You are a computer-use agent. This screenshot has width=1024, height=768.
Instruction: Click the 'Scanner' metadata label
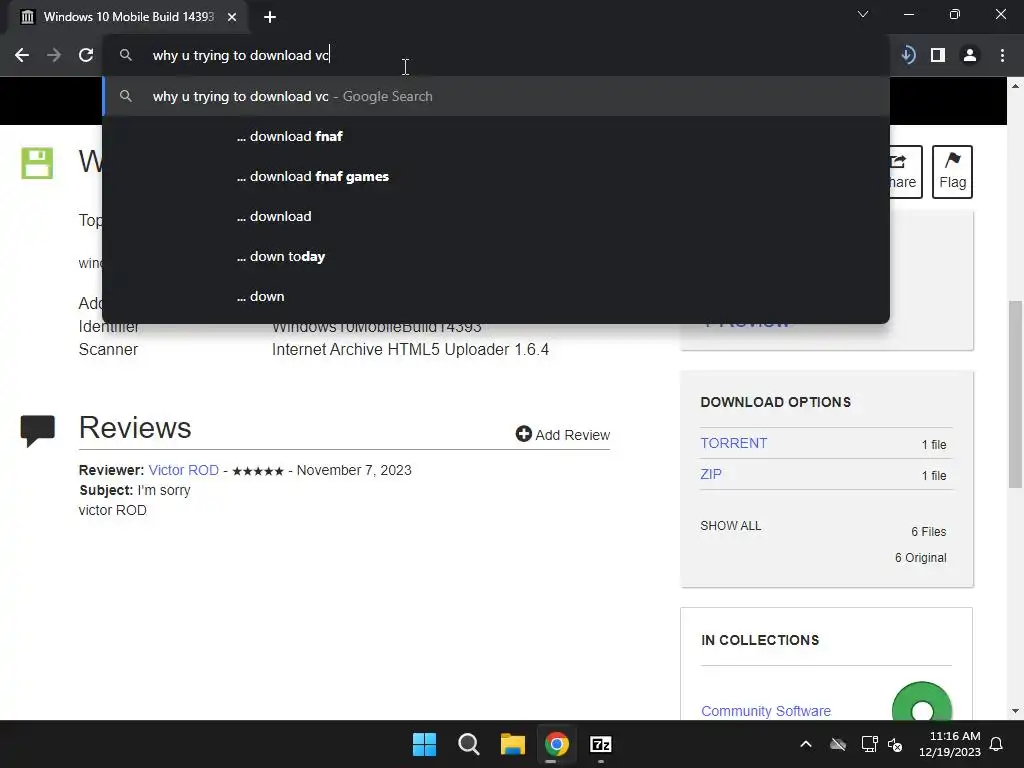pos(108,349)
